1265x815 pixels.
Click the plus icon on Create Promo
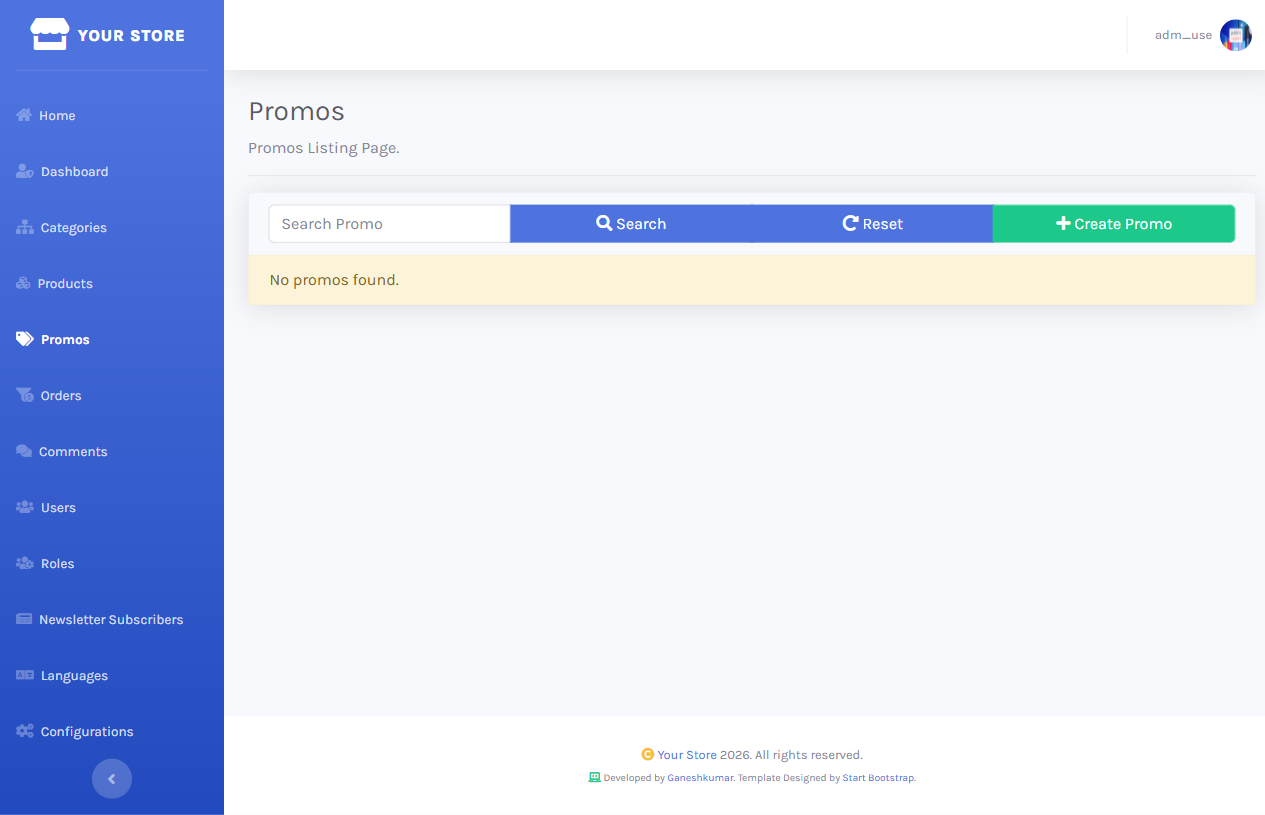pyautogui.click(x=1063, y=223)
